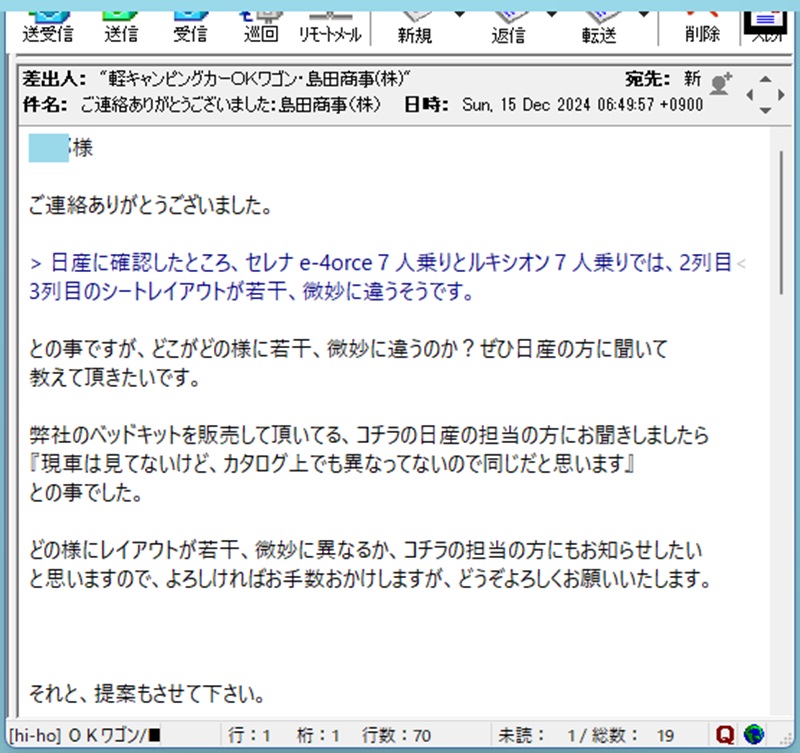
Task: Click line starting との事ですが、どこがどの様に
Action: (x=348, y=349)
